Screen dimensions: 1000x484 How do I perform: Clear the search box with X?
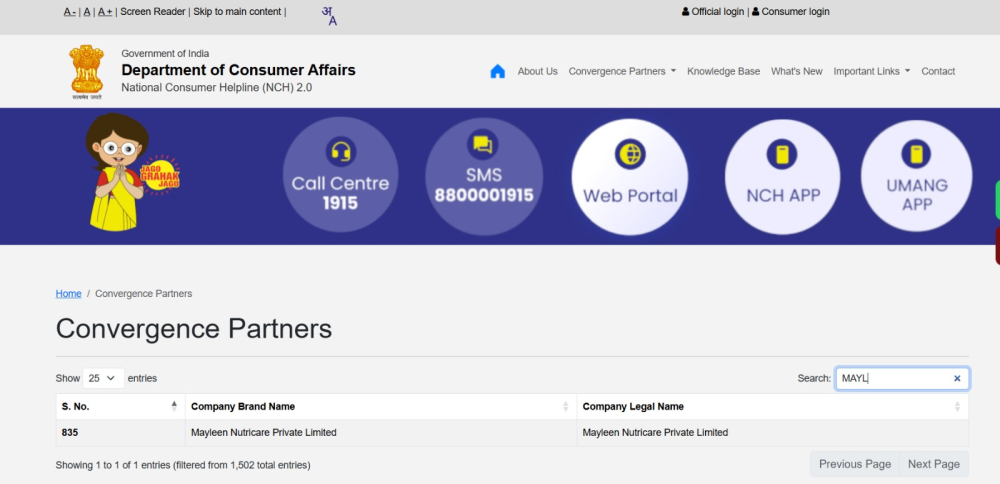[x=957, y=378]
